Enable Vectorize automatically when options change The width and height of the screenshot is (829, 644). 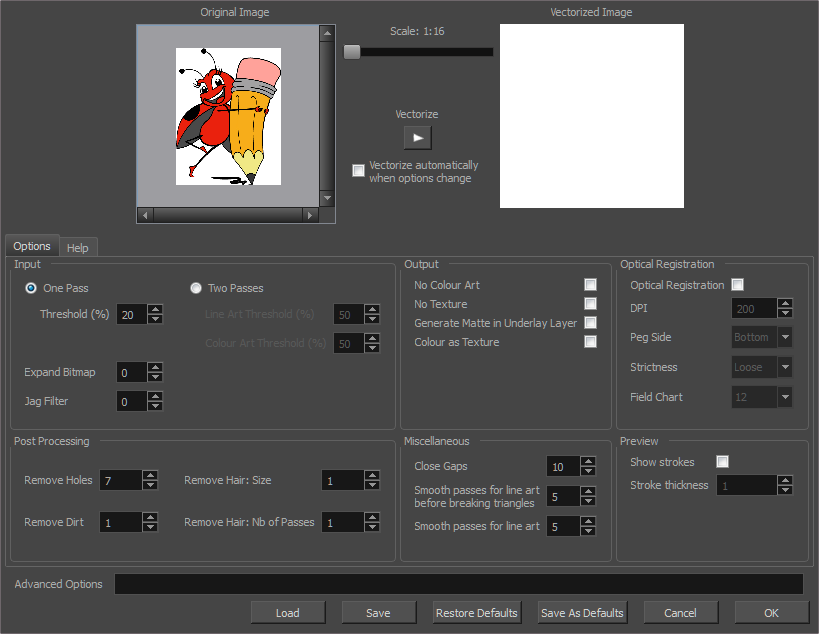point(358,171)
